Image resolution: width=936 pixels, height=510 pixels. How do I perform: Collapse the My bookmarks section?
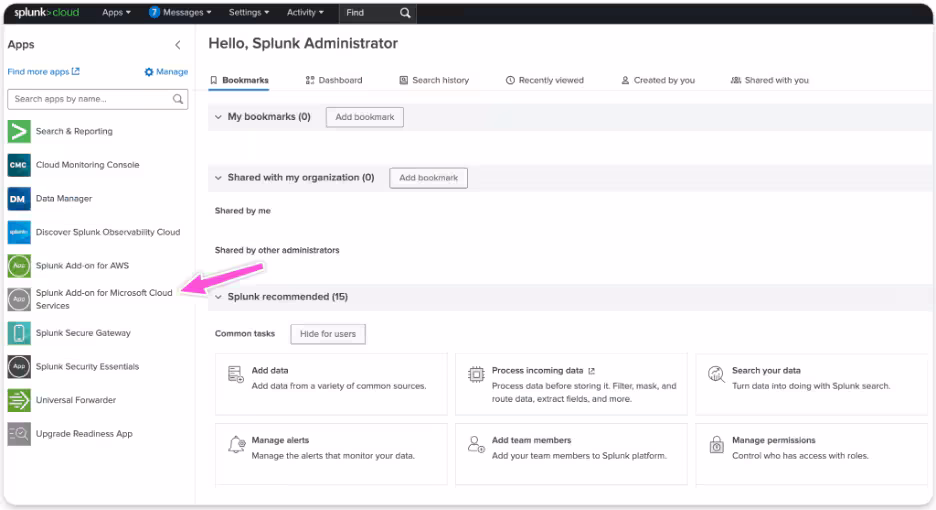coord(218,117)
